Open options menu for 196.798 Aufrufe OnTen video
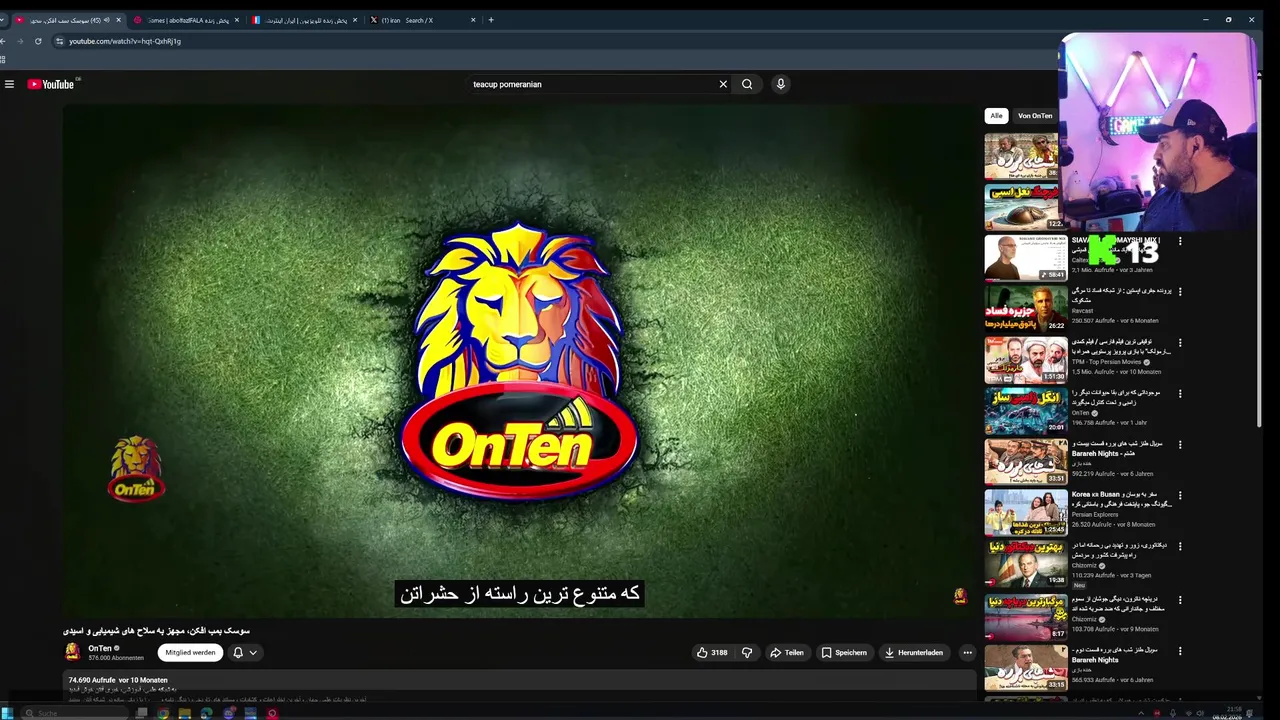 [1180, 394]
